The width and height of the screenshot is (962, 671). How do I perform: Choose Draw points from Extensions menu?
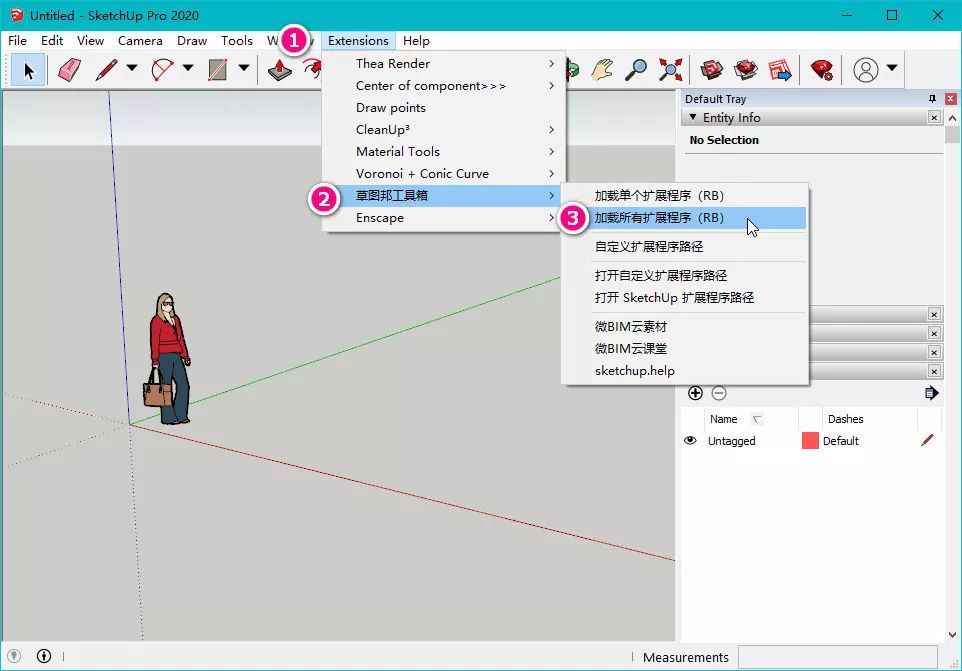[443, 107]
